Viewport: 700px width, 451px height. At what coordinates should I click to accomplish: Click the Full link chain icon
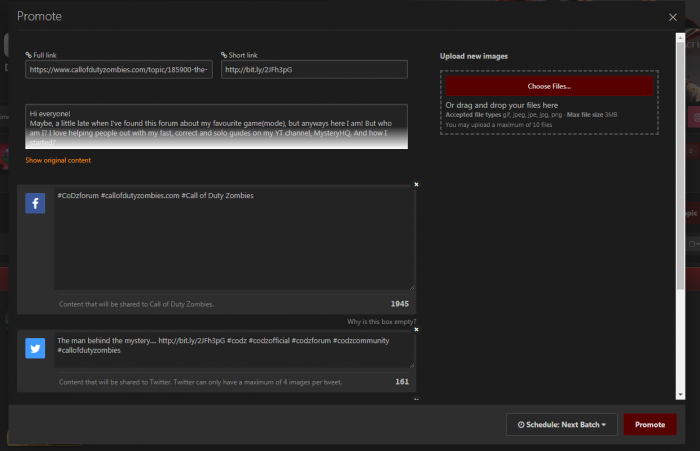tap(28, 54)
